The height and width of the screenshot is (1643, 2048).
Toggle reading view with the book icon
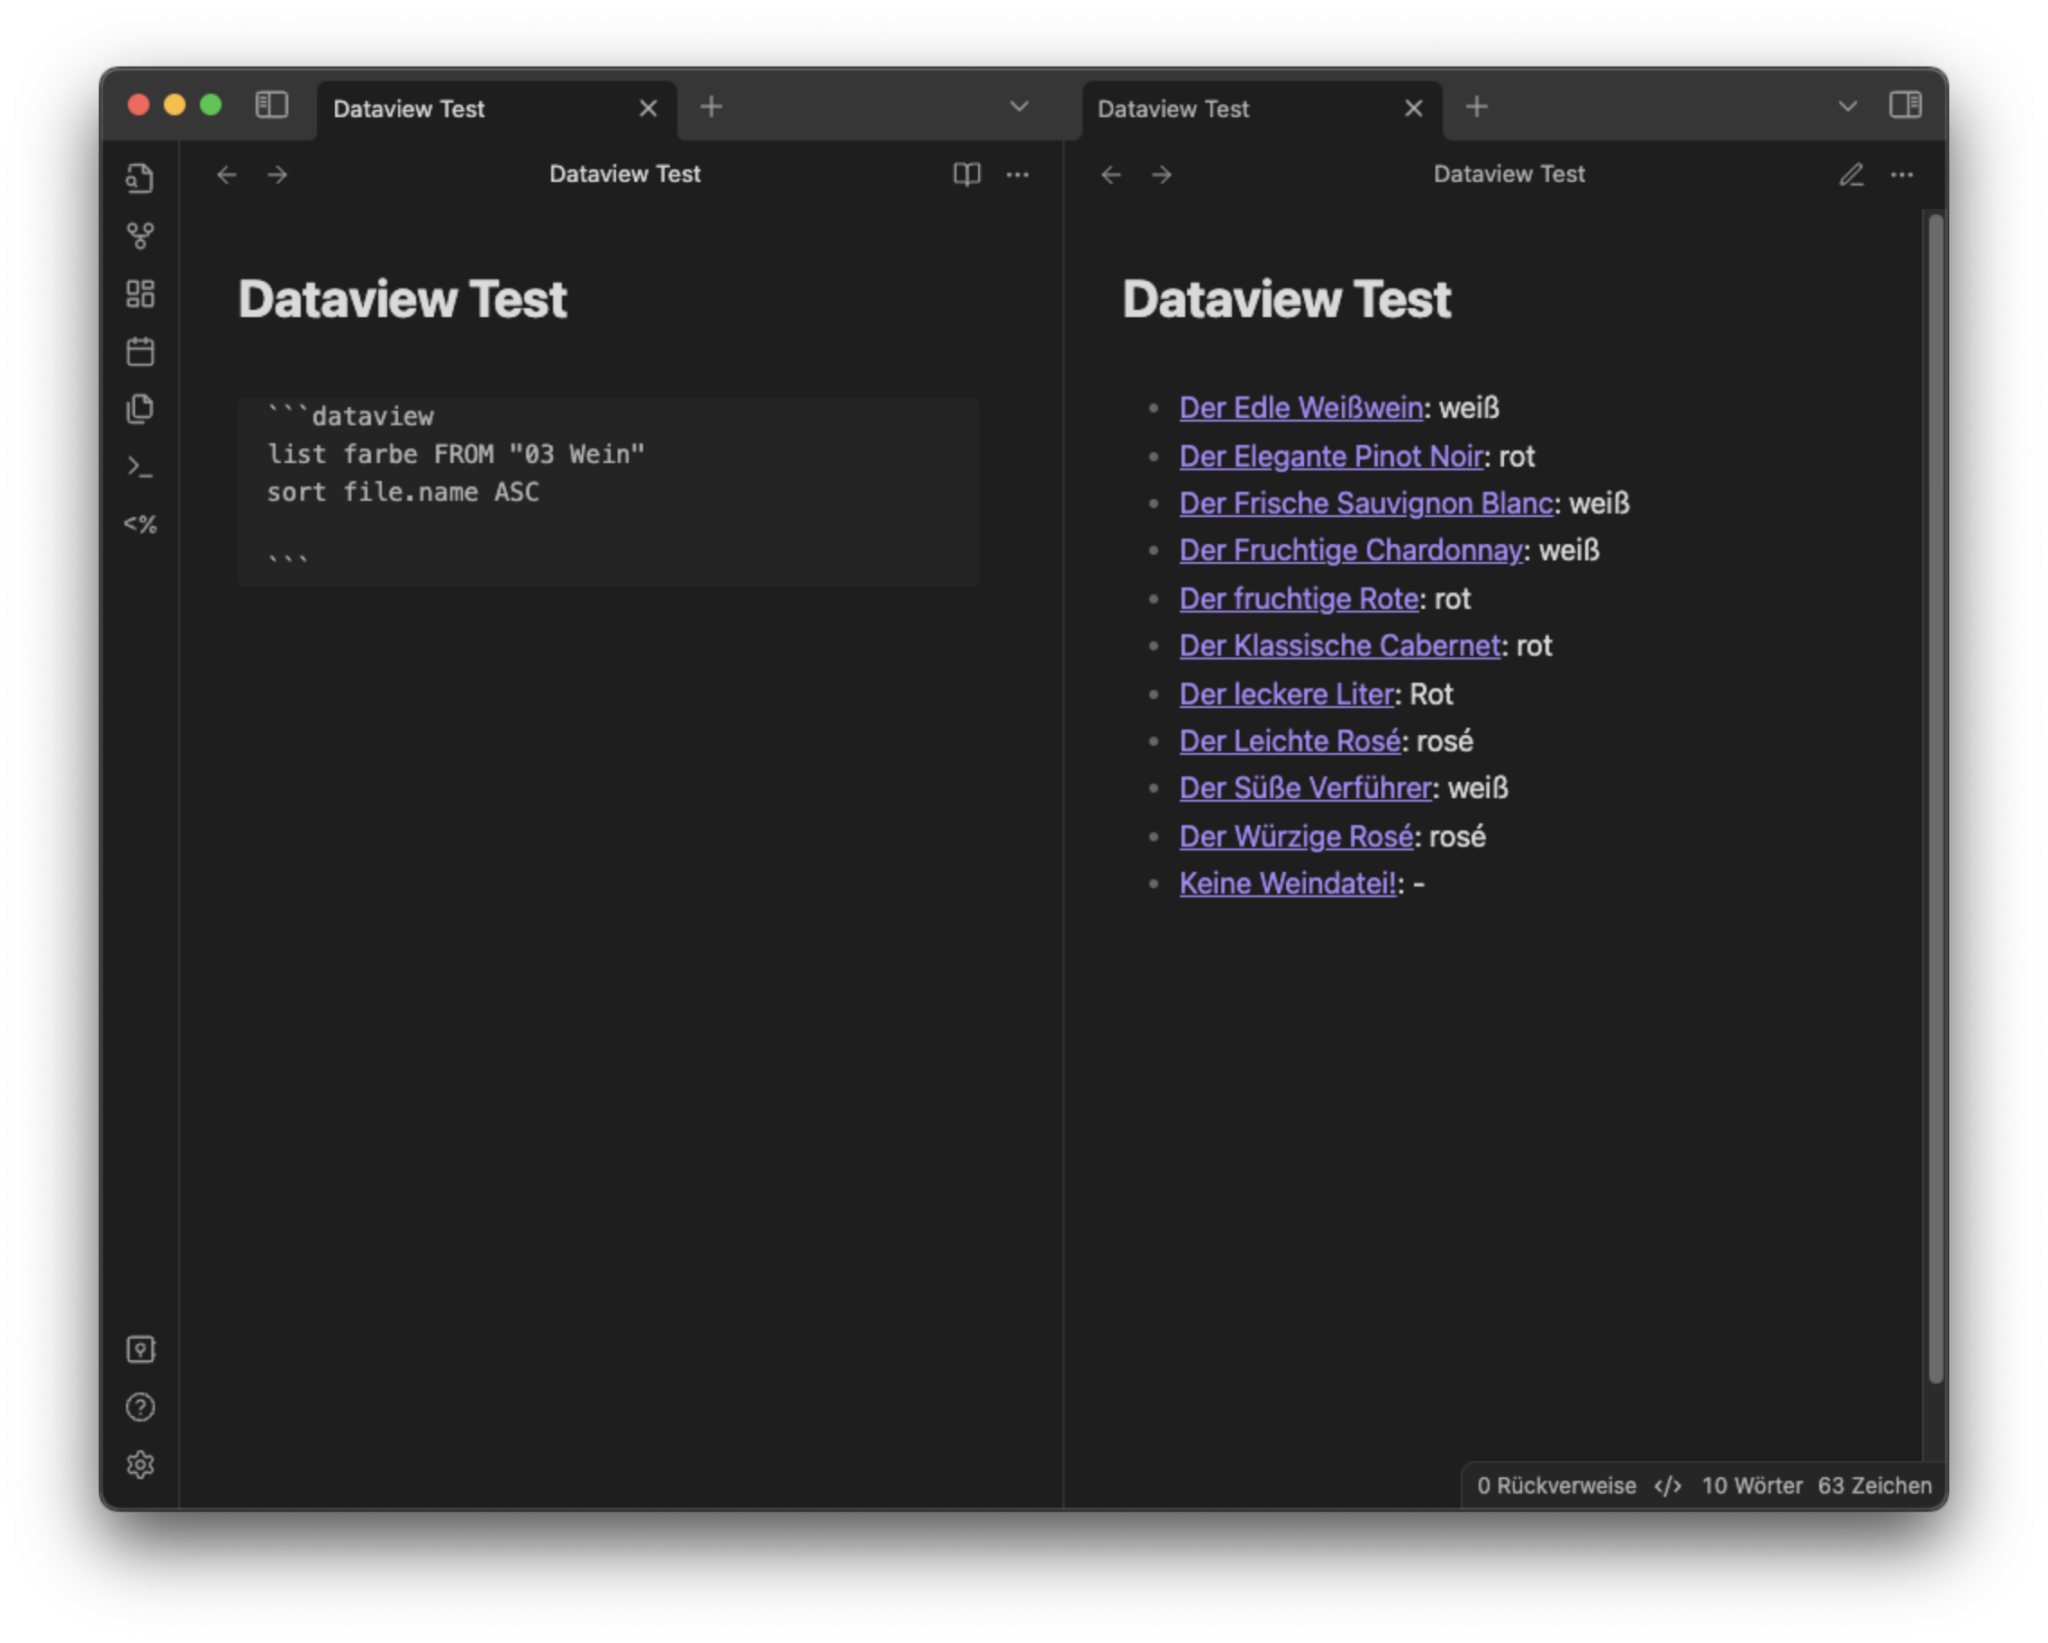[x=965, y=174]
